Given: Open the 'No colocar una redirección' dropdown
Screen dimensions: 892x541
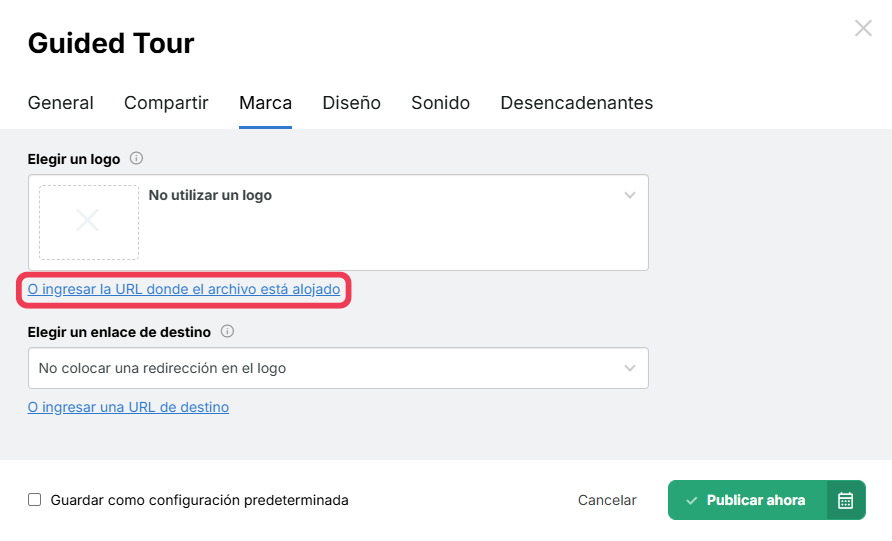Looking at the screenshot, I should click(338, 368).
